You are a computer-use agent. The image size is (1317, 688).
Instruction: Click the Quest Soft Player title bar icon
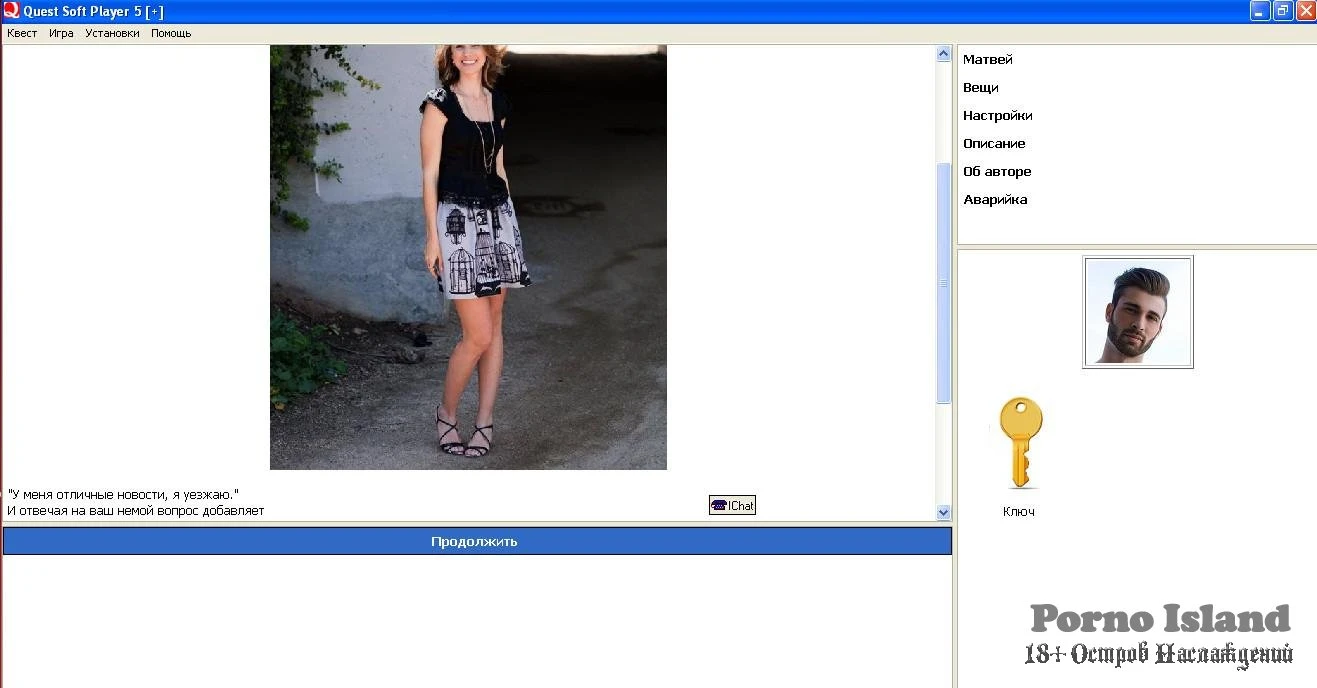tap(11, 11)
